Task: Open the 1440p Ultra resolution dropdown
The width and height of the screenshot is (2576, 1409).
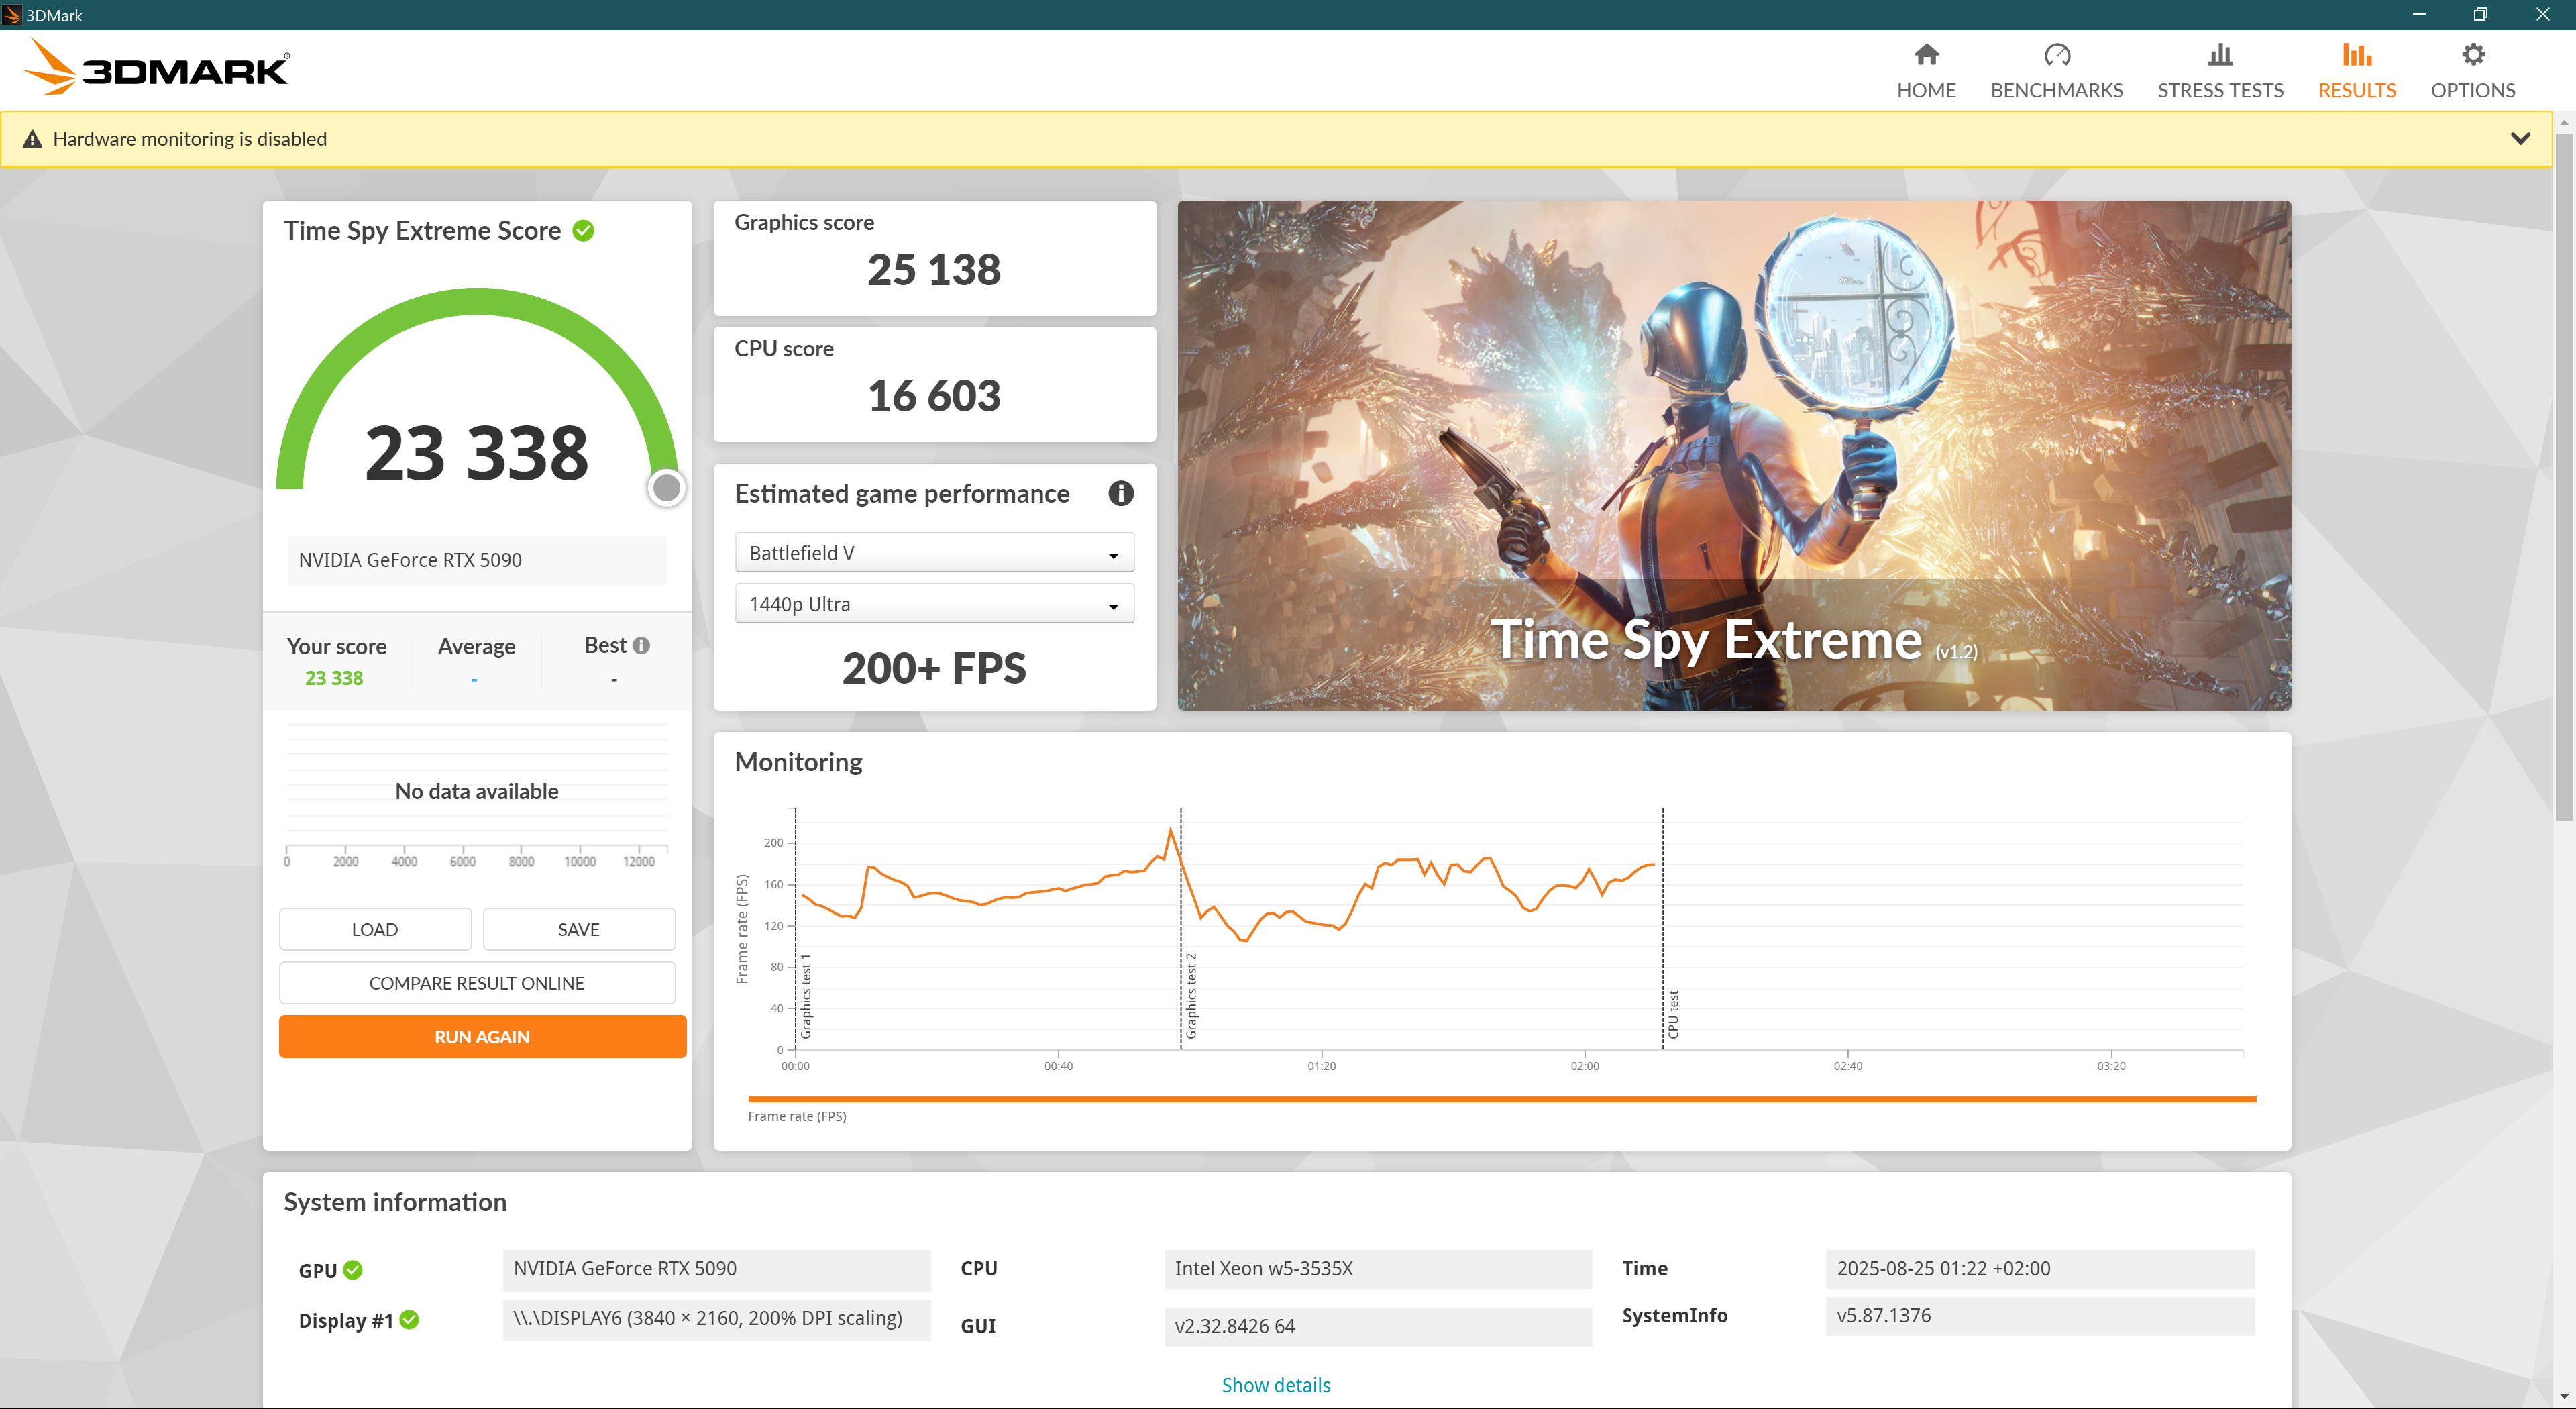Action: 934,604
